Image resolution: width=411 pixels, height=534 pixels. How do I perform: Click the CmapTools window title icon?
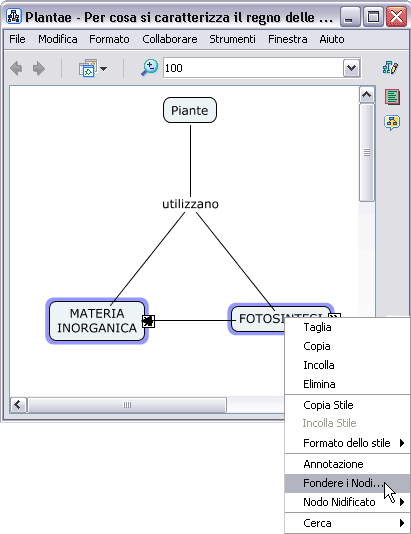point(14,16)
